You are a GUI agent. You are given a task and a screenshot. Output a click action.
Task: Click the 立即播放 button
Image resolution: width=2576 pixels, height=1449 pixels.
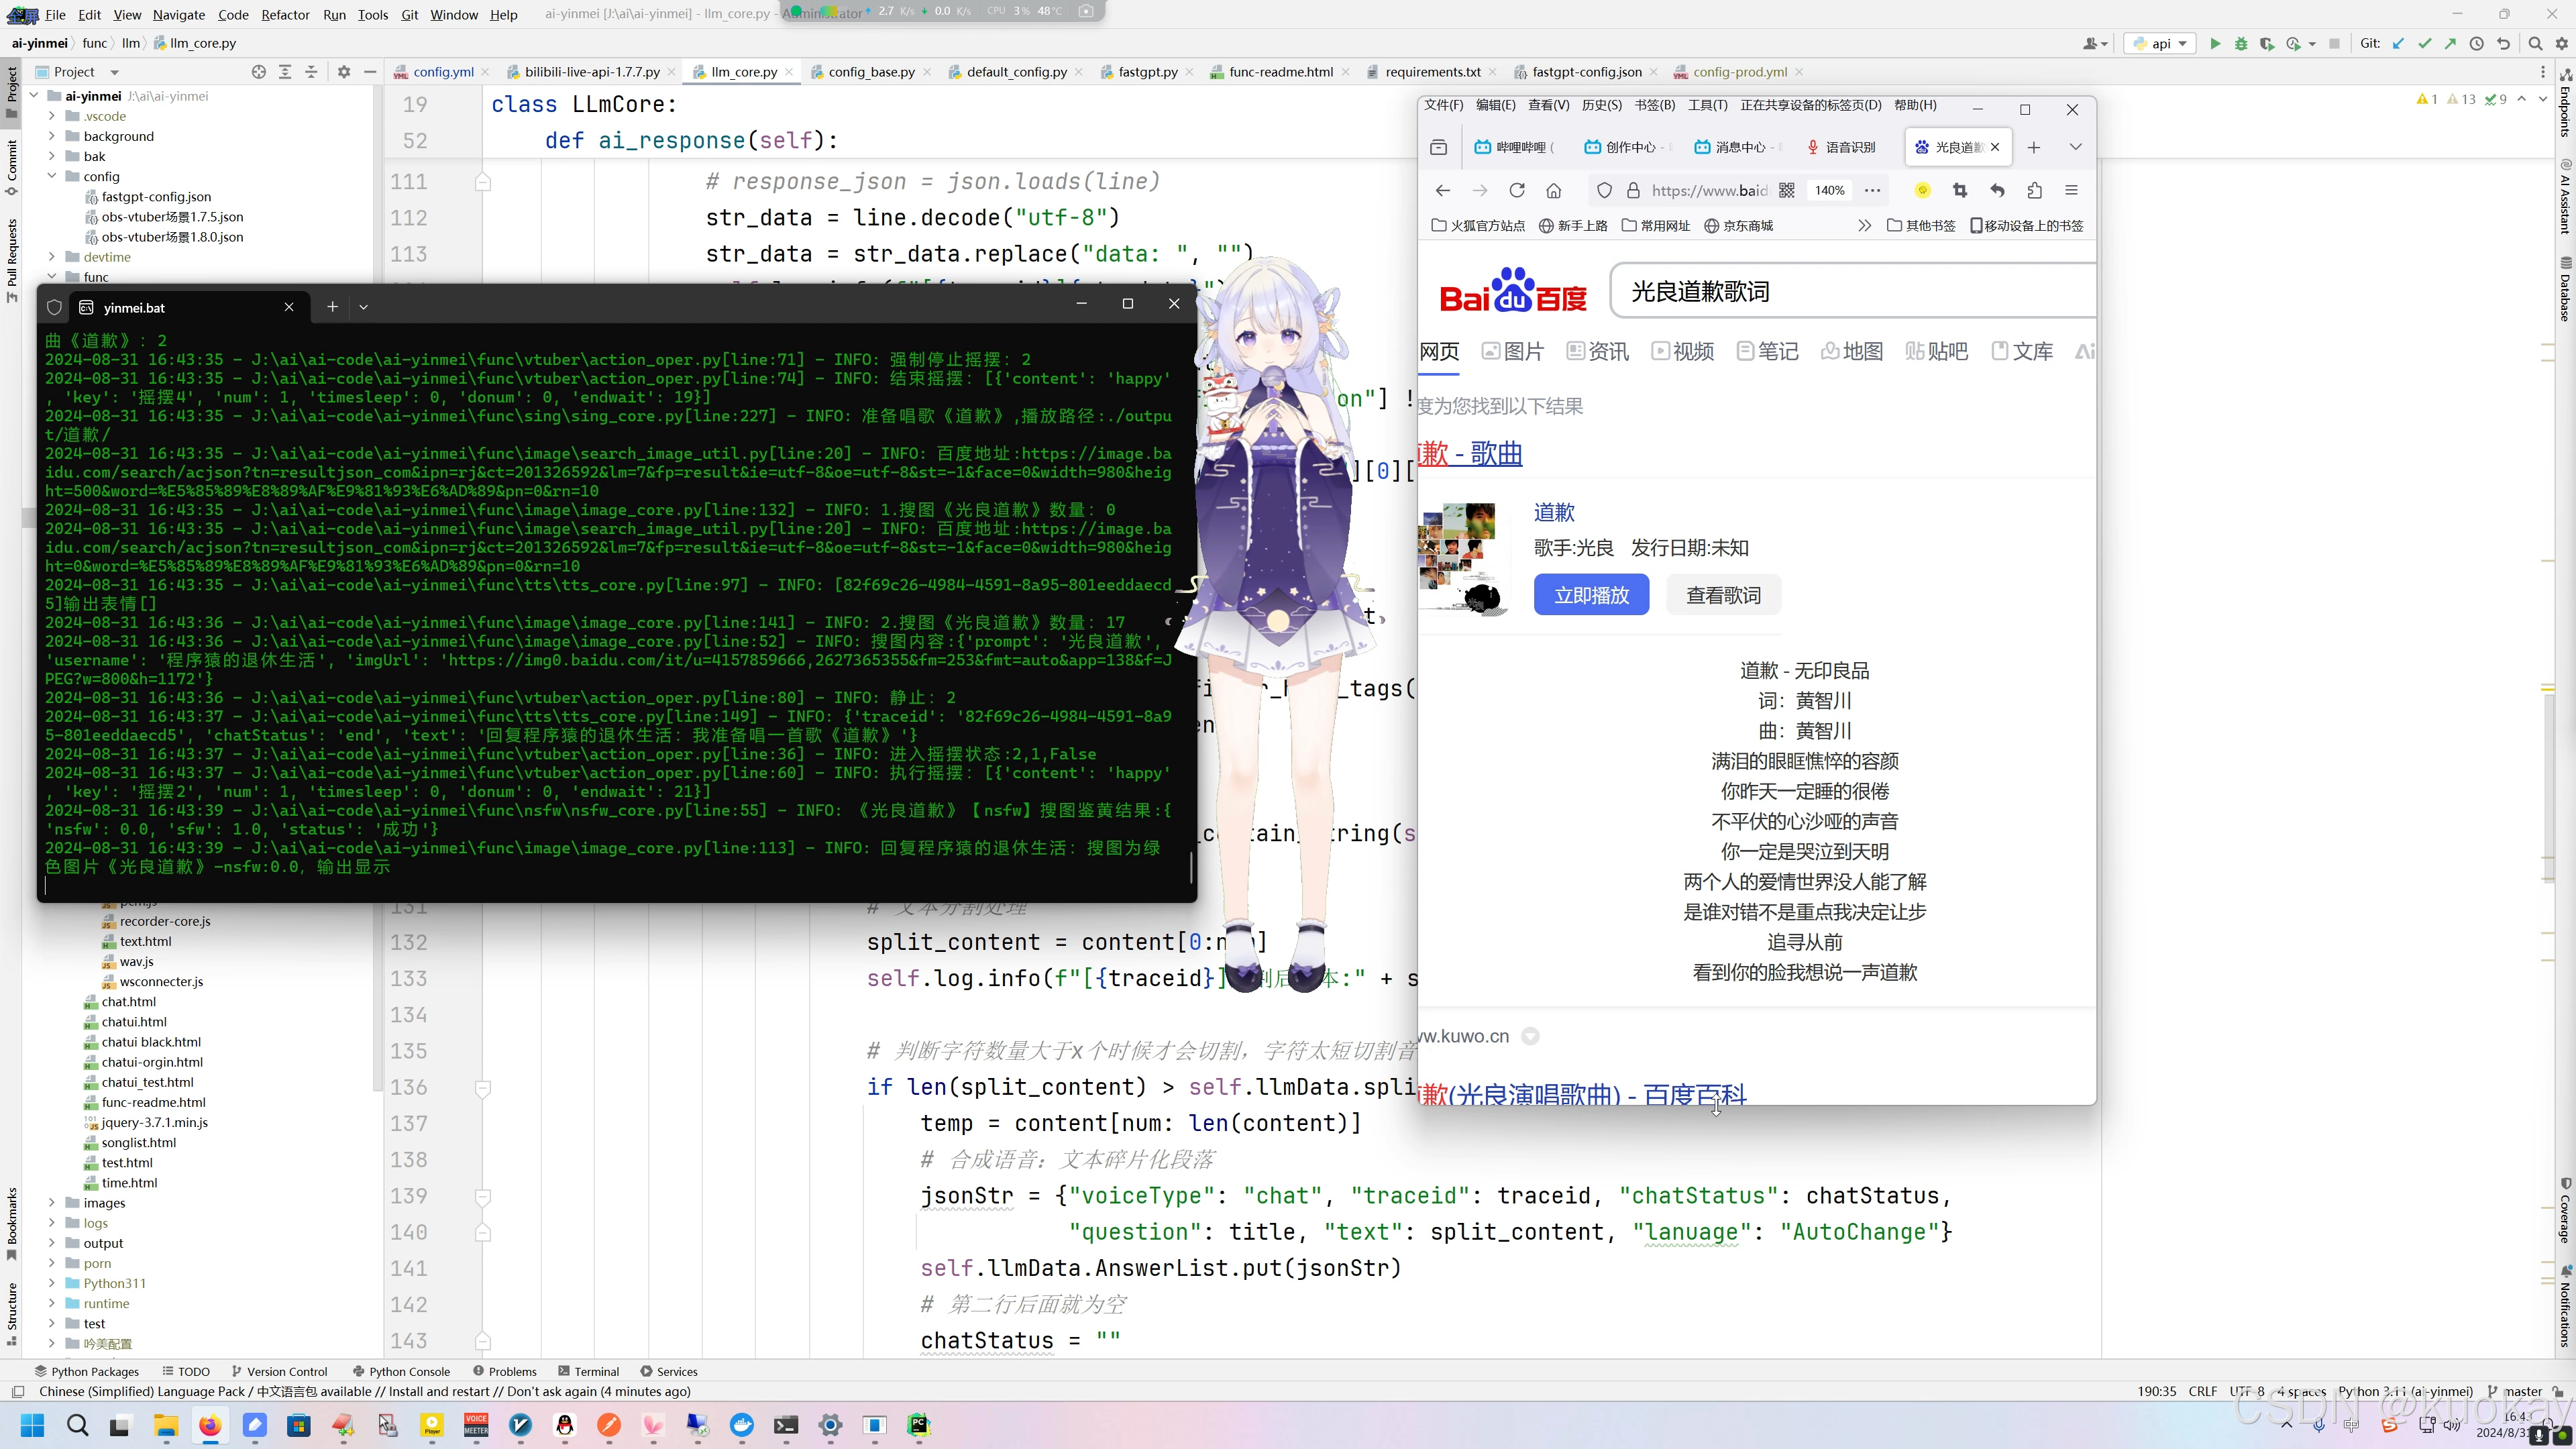pos(1591,595)
